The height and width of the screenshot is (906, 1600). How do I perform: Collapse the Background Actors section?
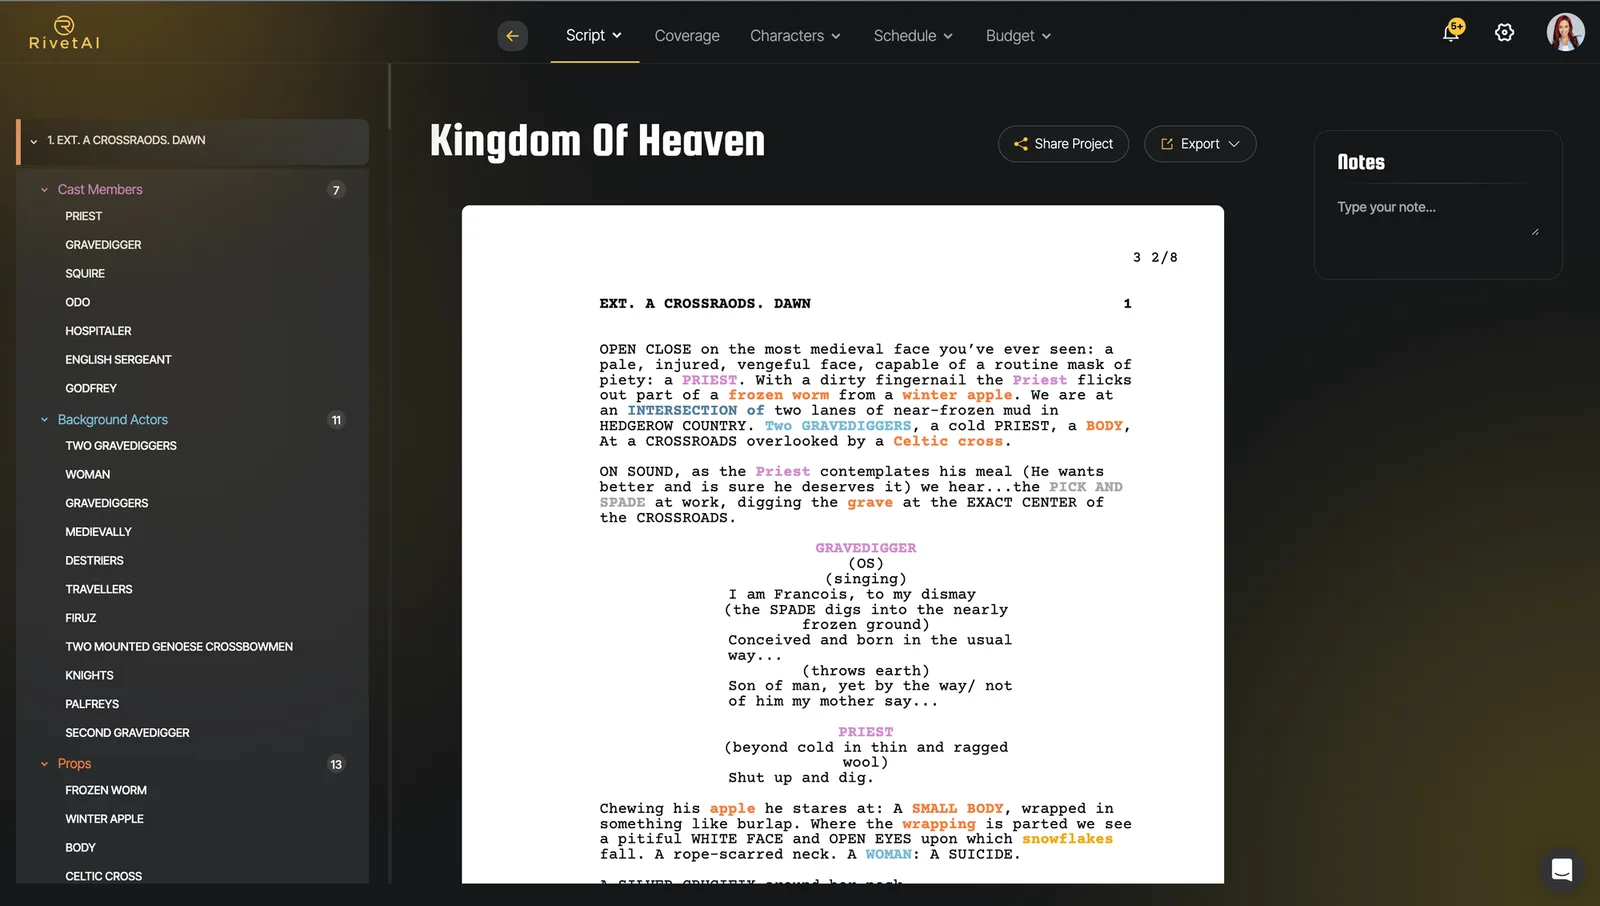pos(44,420)
